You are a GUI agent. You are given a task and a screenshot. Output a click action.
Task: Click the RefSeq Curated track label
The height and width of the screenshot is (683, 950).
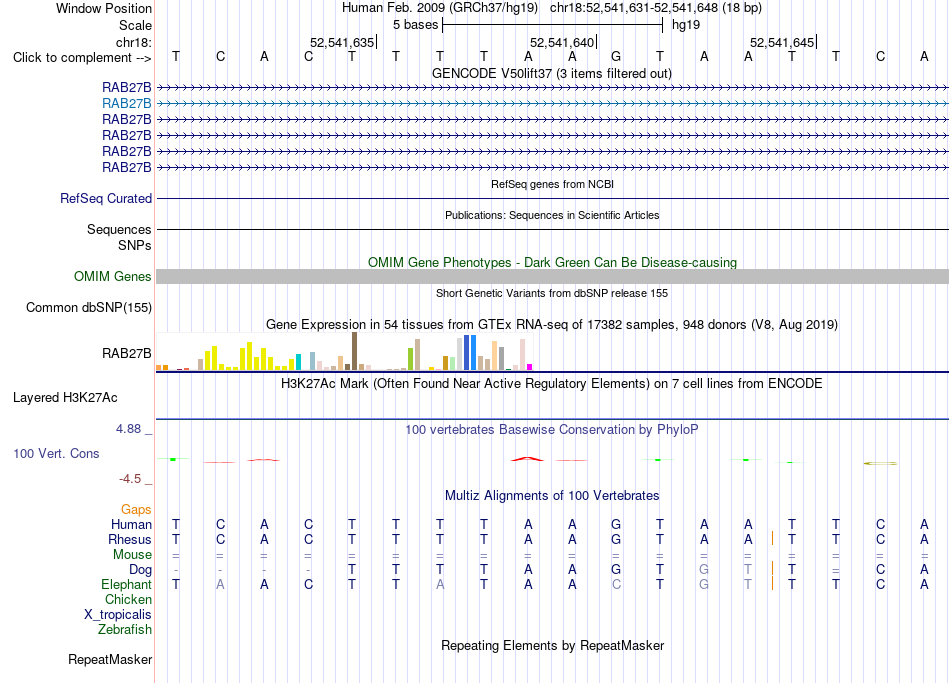tap(106, 198)
